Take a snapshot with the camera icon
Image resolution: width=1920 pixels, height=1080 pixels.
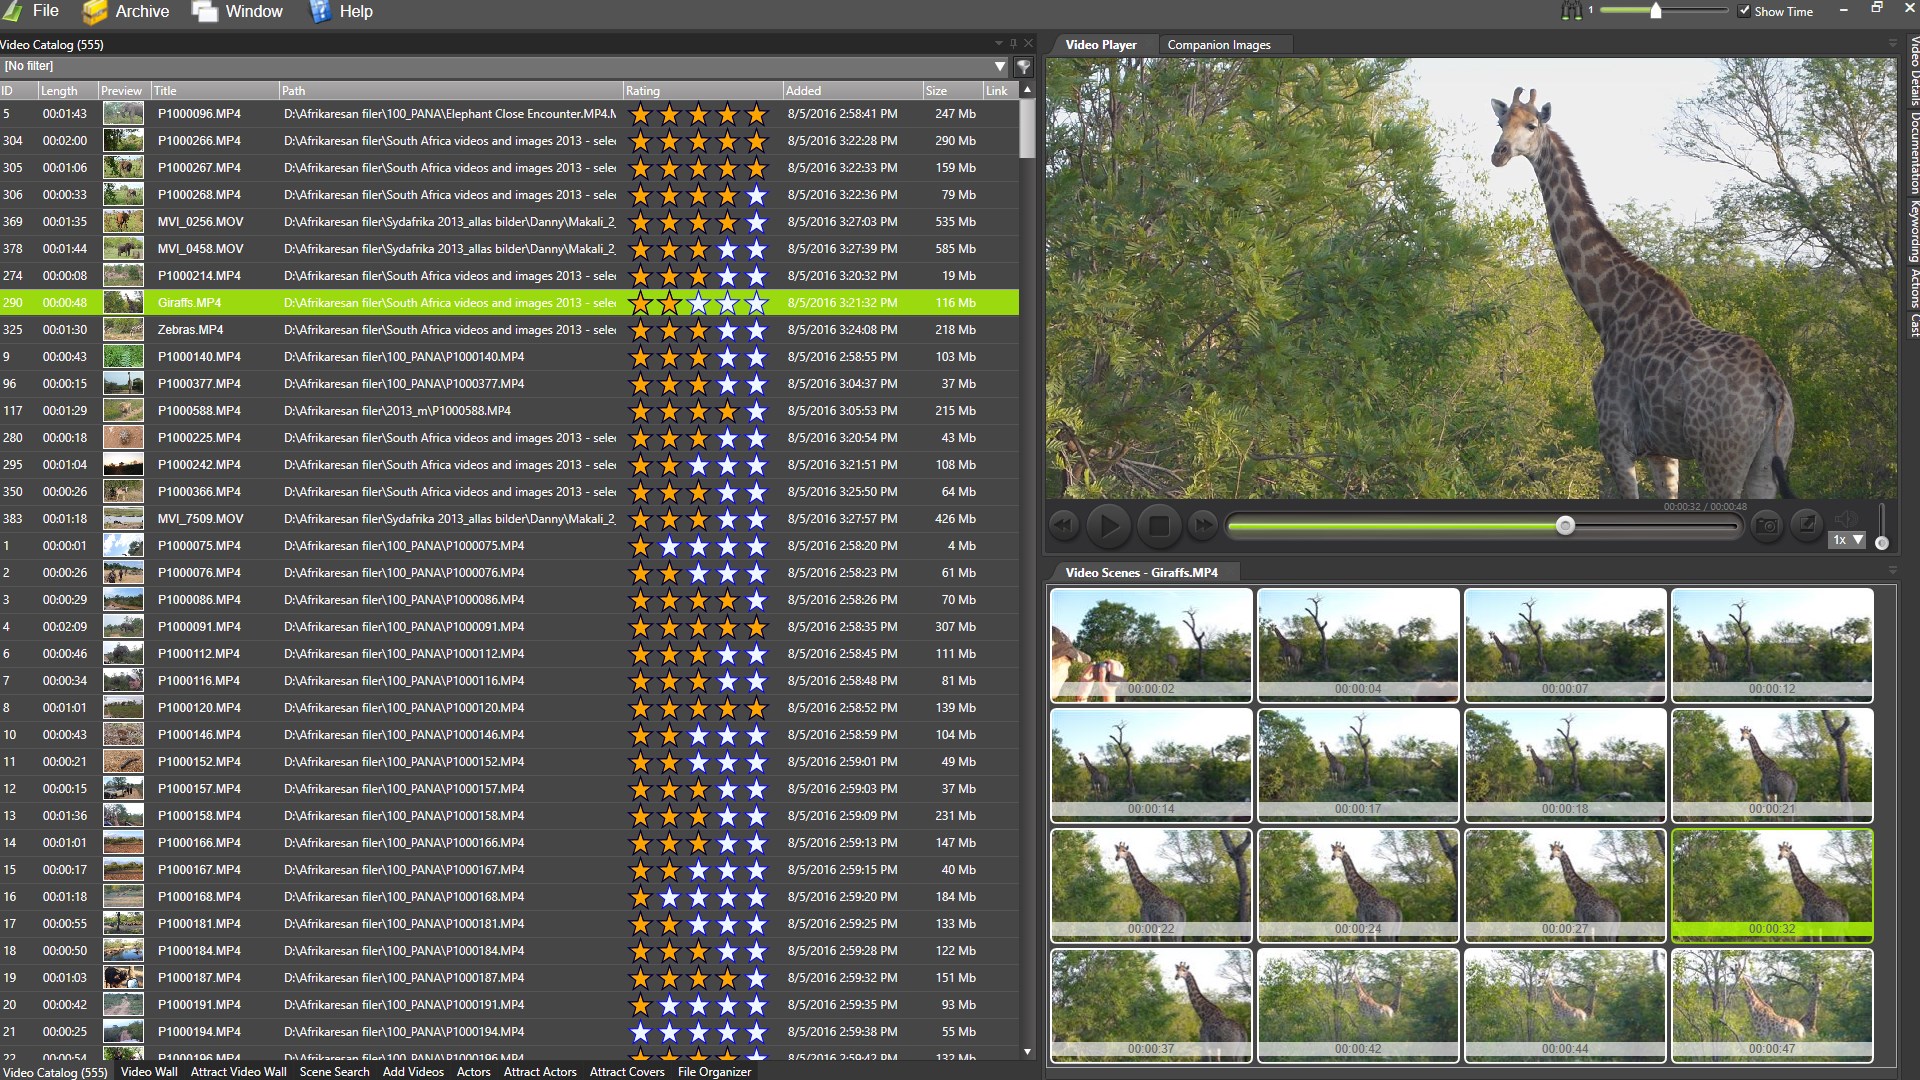(1767, 526)
